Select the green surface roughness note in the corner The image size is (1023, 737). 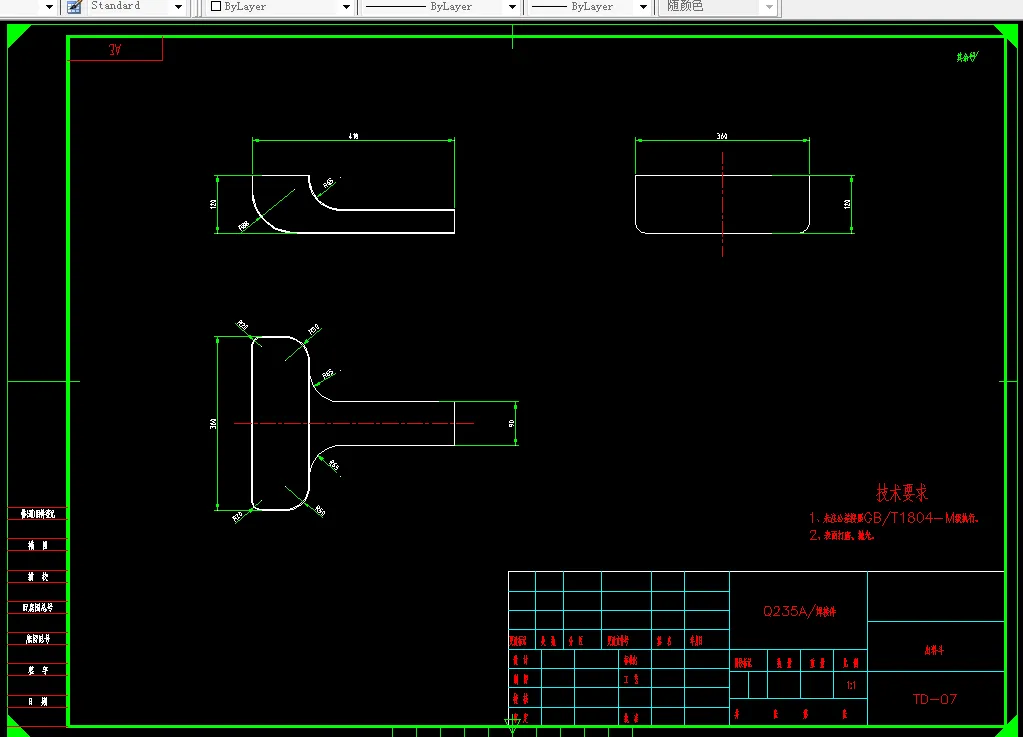968,57
